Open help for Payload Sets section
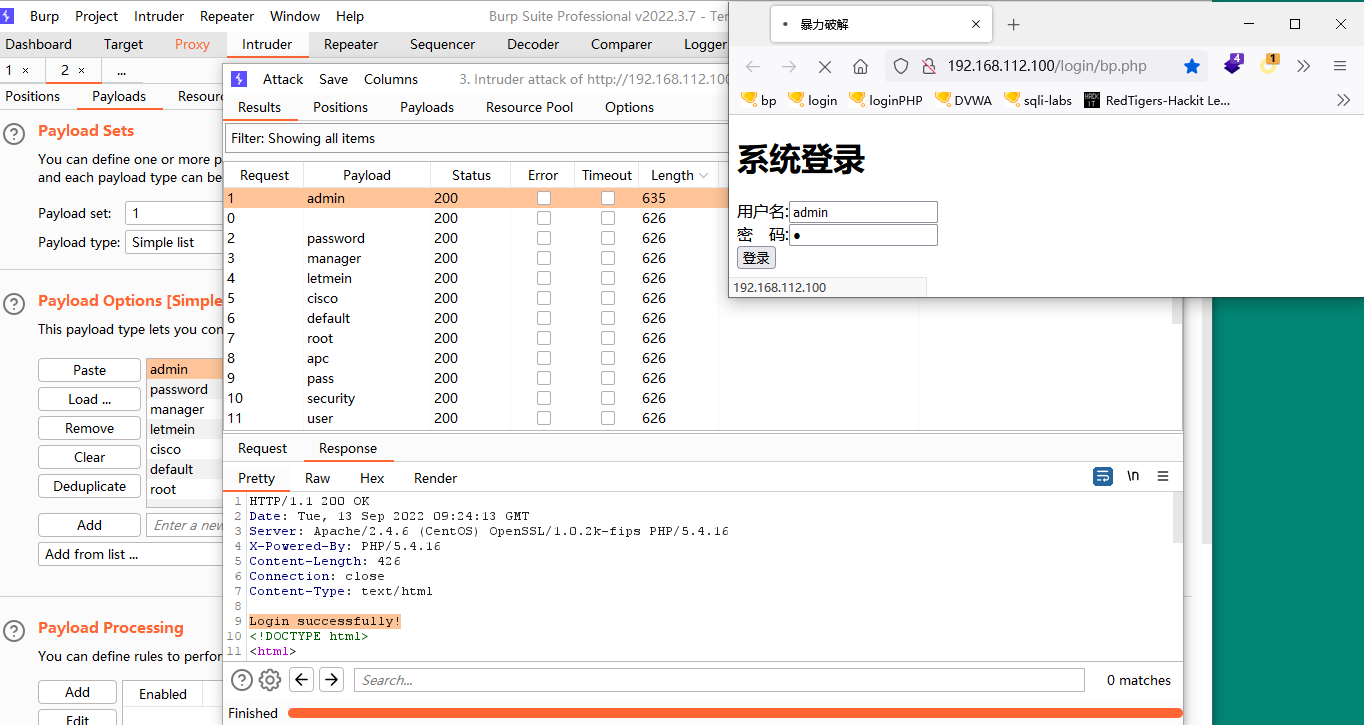 [x=14, y=134]
